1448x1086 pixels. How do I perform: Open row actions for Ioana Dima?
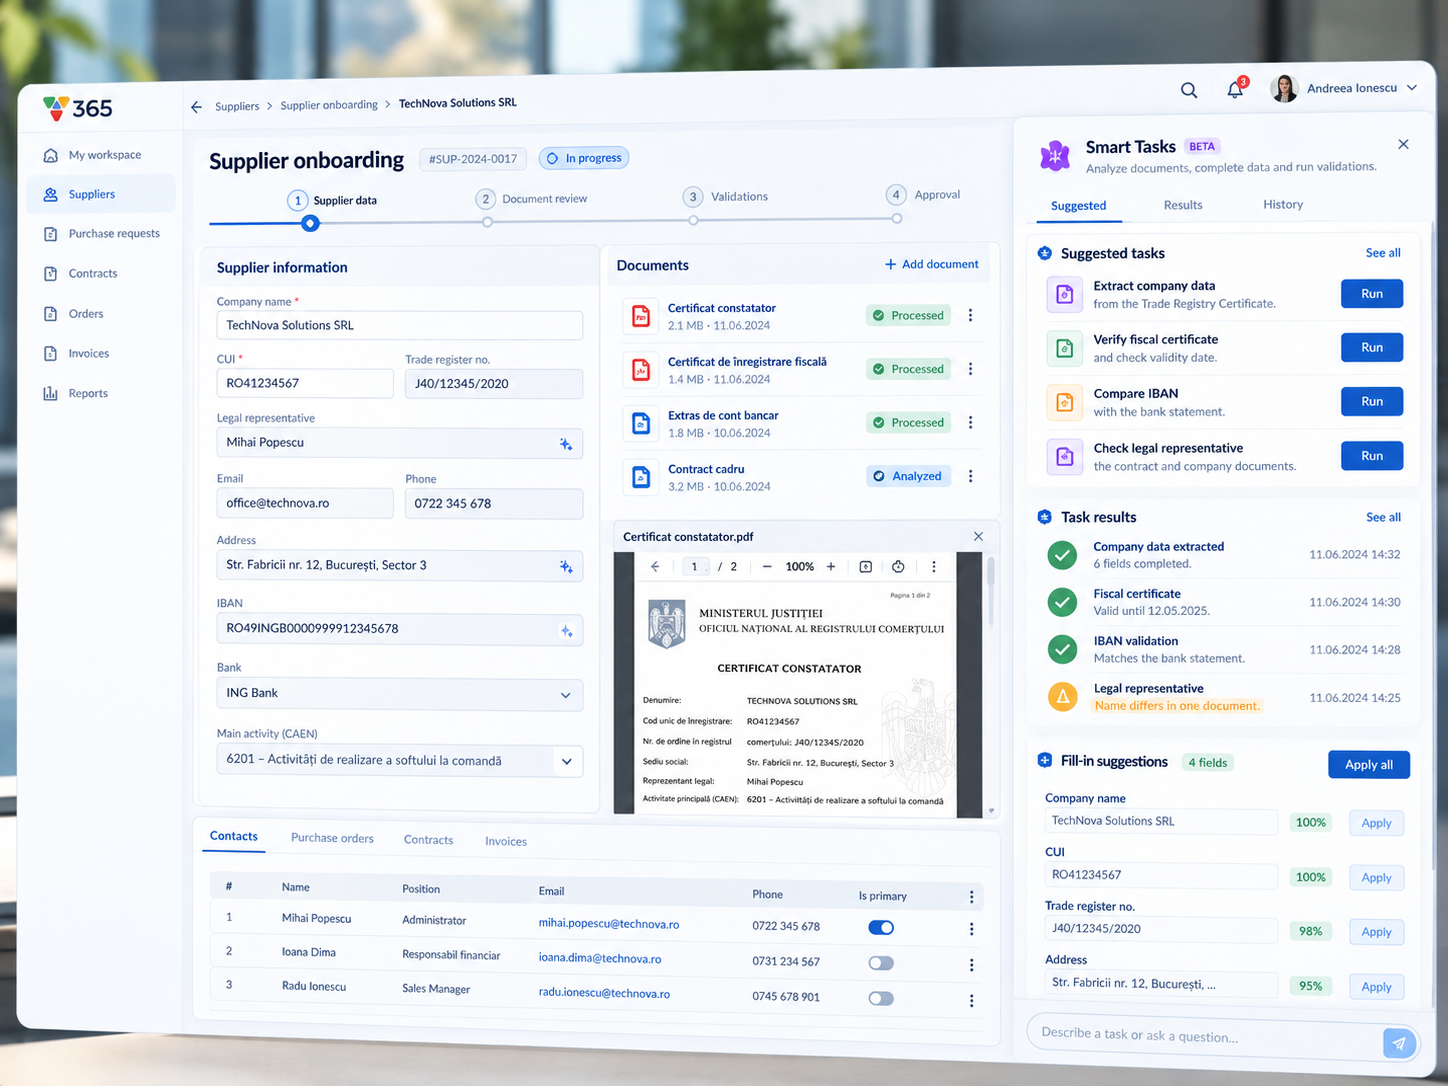point(971,965)
